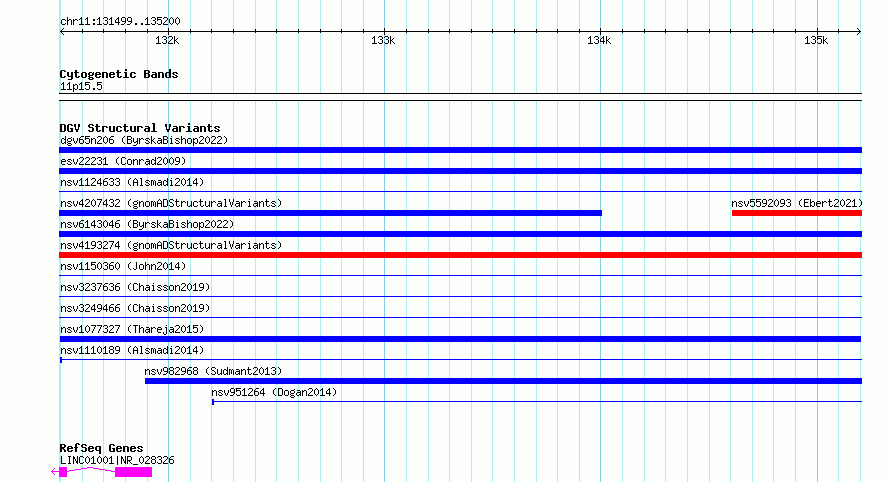Click the DGV Structural Variants track title
The width and height of the screenshot is (890, 482).
pos(140,128)
